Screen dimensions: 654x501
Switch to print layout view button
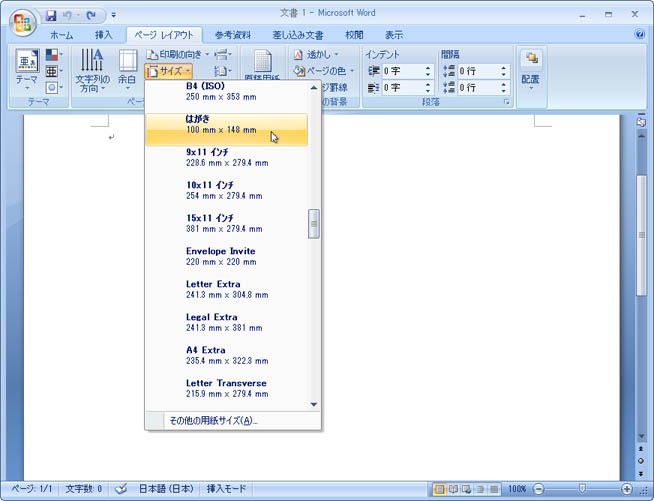pos(439,489)
